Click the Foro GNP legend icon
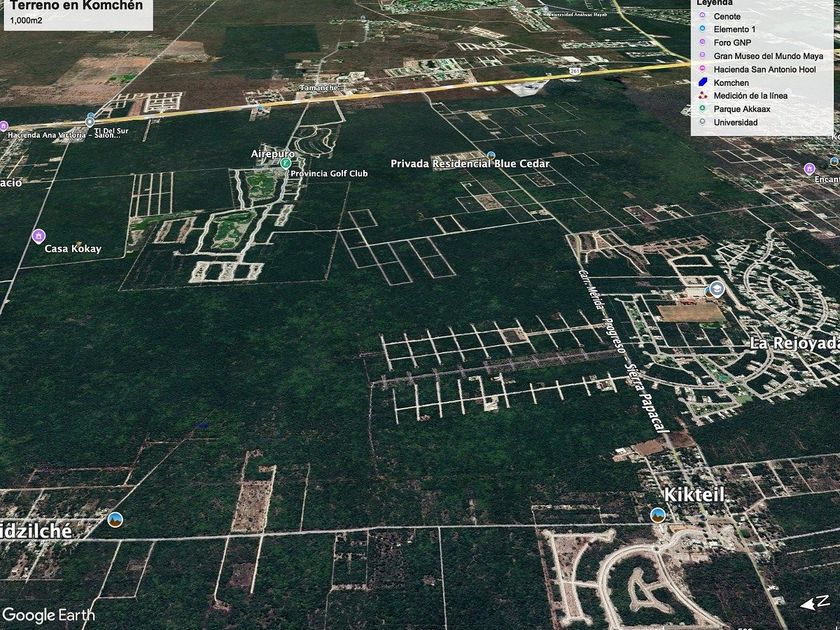Screen dimensions: 840x630 [x=703, y=42]
